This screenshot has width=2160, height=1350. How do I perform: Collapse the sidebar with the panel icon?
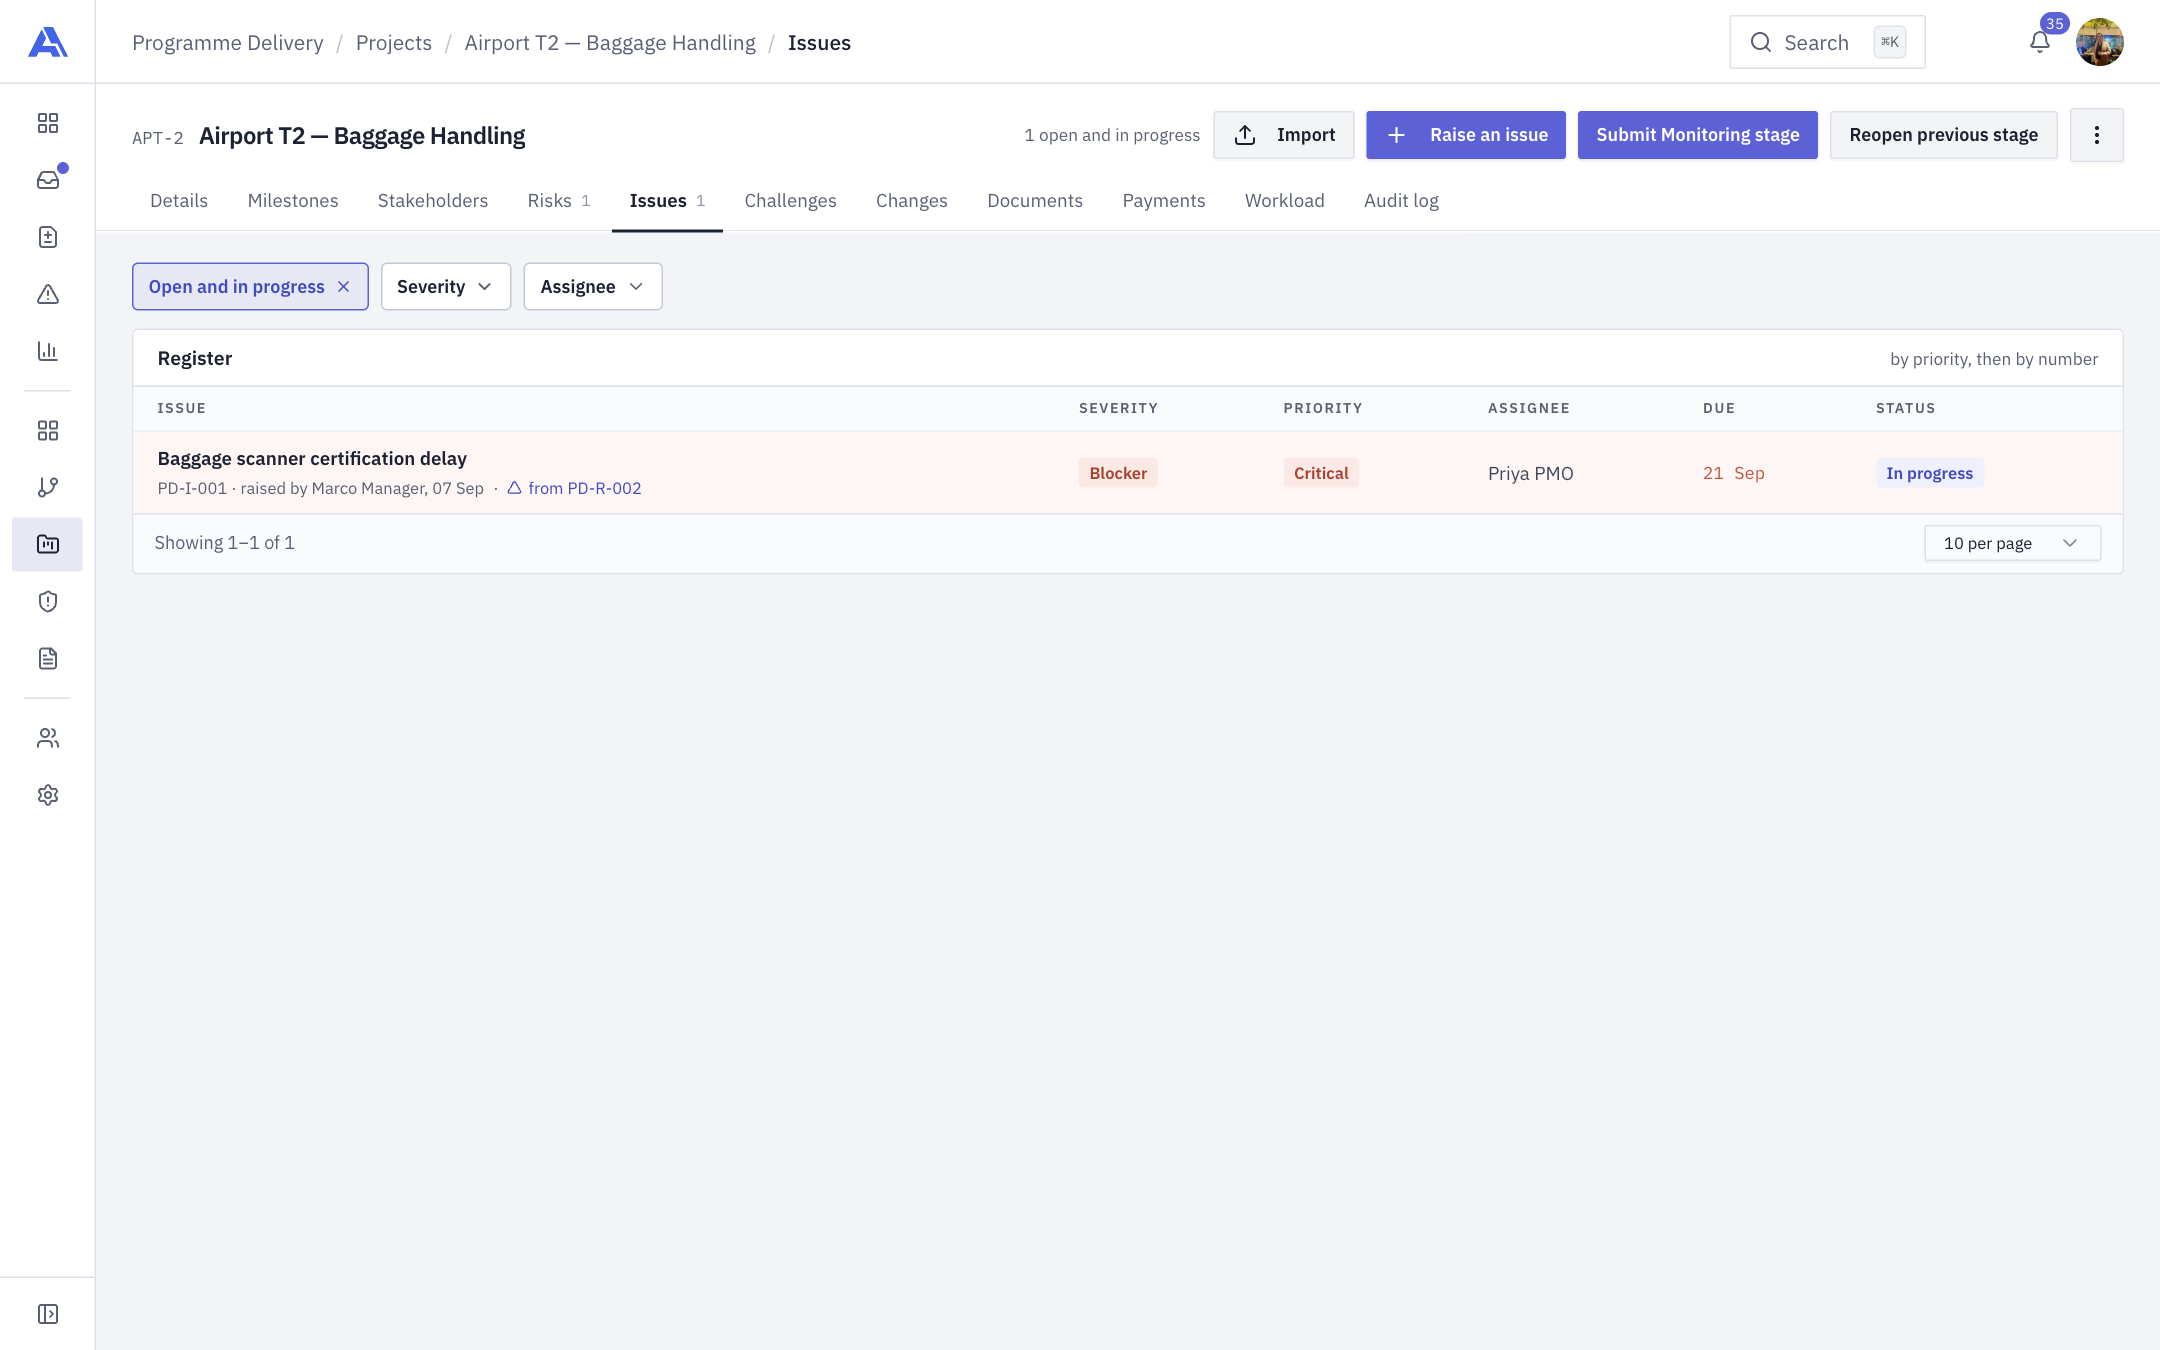point(48,1314)
